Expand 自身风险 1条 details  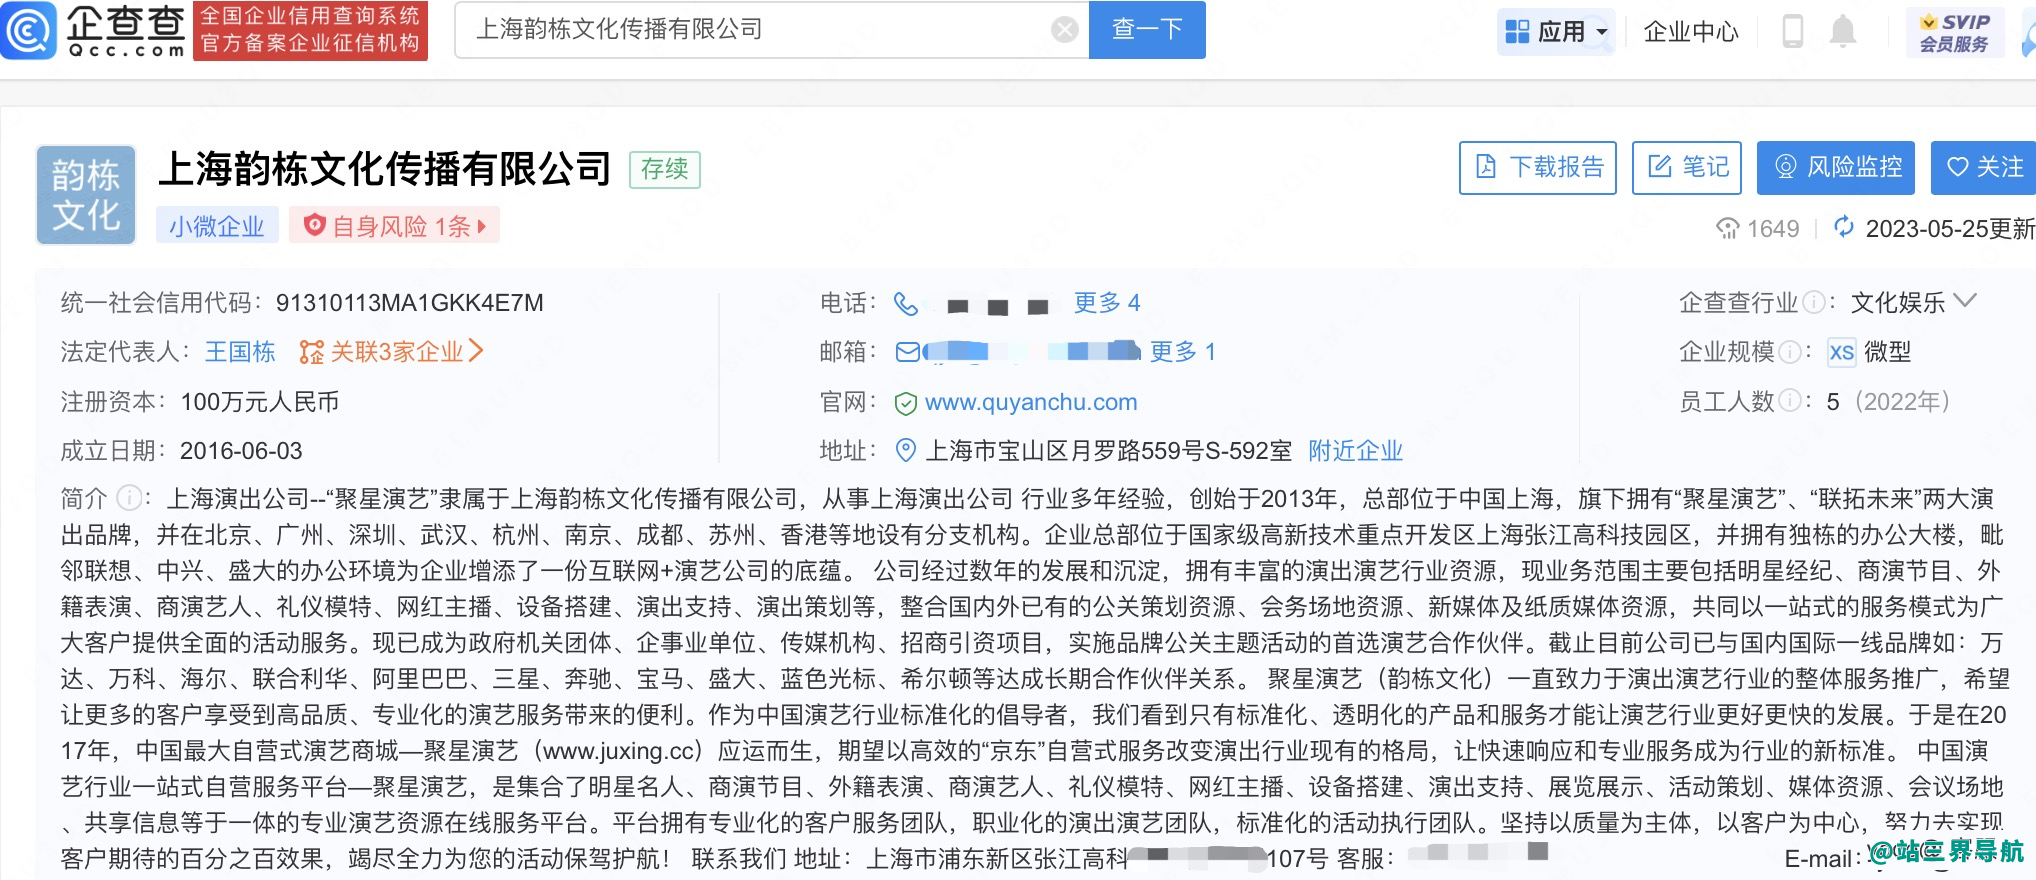(x=395, y=226)
